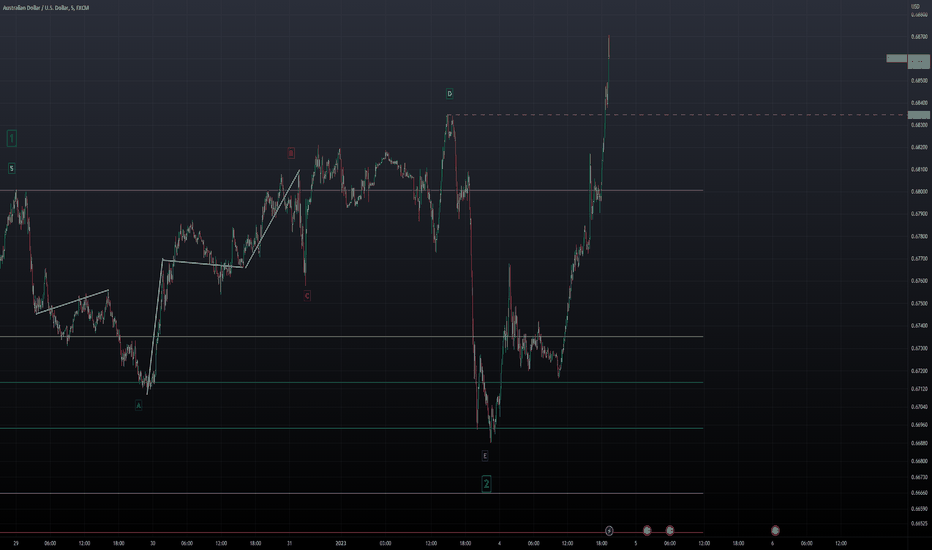Select the red wave label B
932x550 pixels.
(x=291, y=153)
